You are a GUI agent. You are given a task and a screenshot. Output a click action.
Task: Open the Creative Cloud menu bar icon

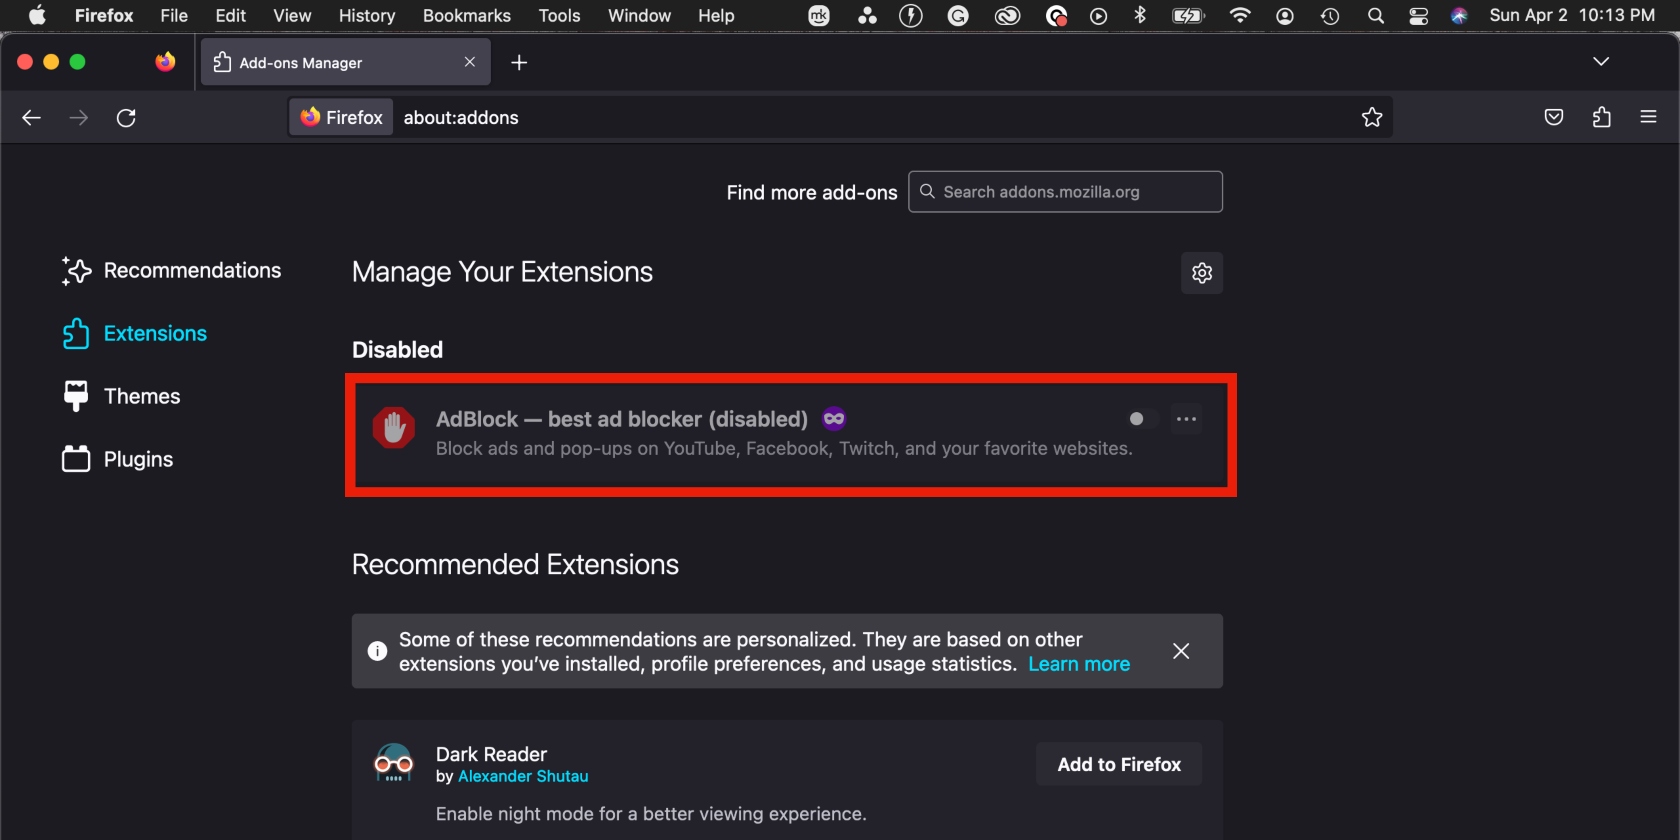pyautogui.click(x=1007, y=15)
